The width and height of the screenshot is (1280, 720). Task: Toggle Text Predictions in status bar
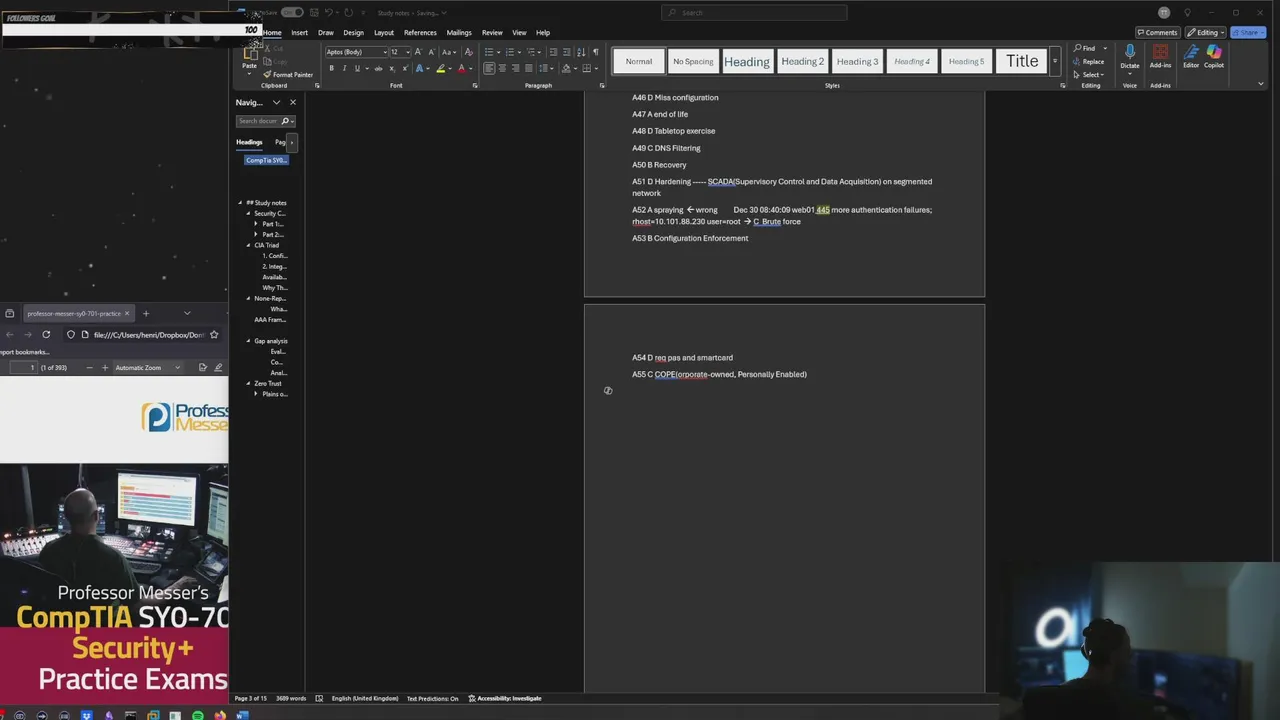pyautogui.click(x=432, y=698)
